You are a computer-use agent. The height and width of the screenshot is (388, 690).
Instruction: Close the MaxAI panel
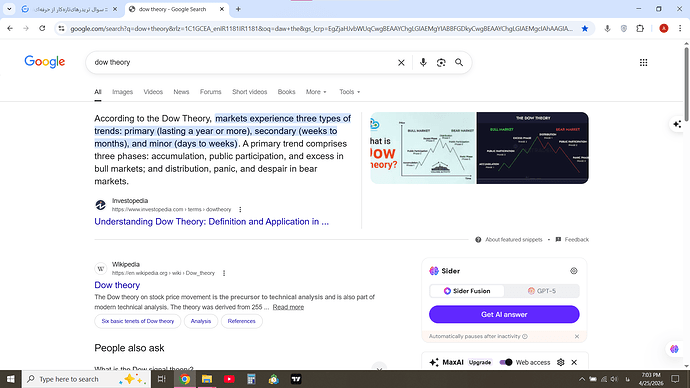point(574,362)
